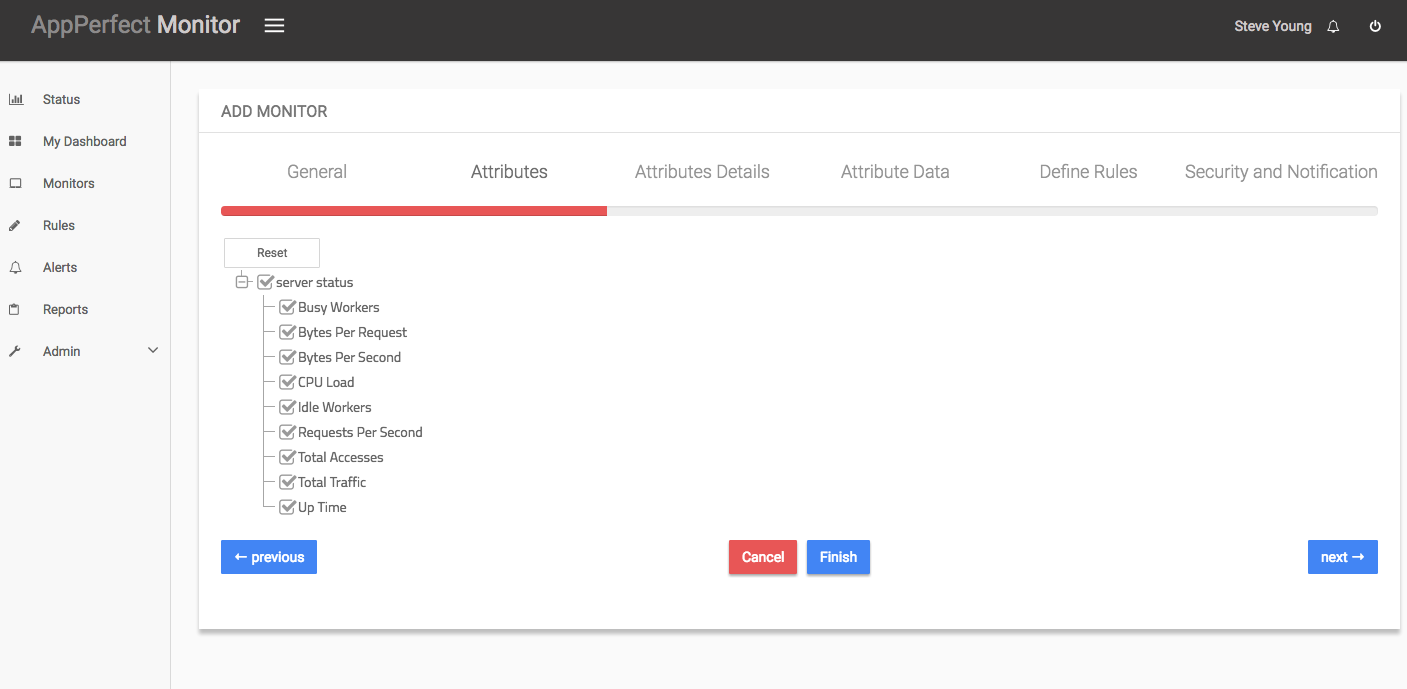1407x689 pixels.
Task: Collapse the server status tree node
Action: click(x=241, y=282)
